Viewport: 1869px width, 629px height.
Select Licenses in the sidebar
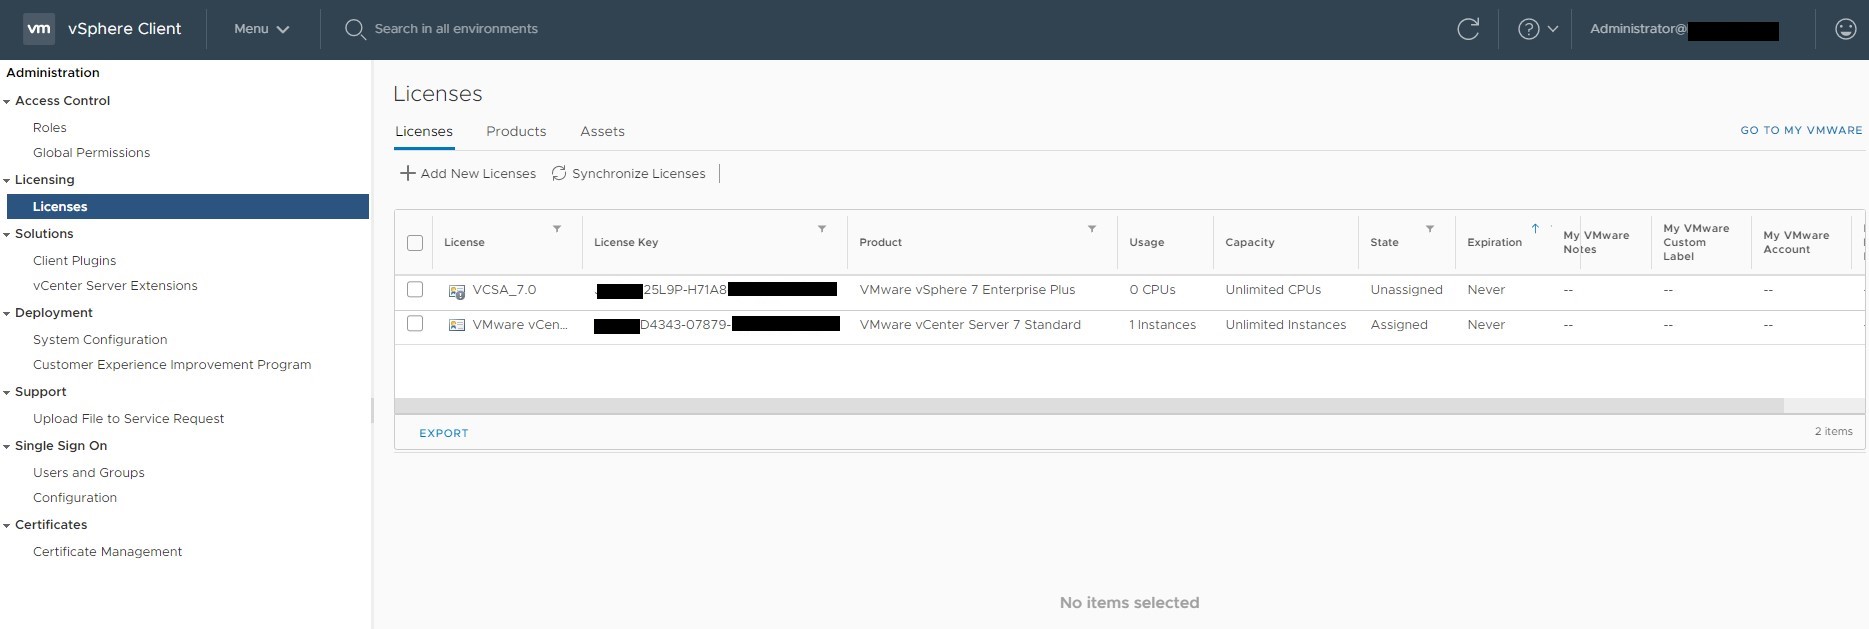[188, 206]
